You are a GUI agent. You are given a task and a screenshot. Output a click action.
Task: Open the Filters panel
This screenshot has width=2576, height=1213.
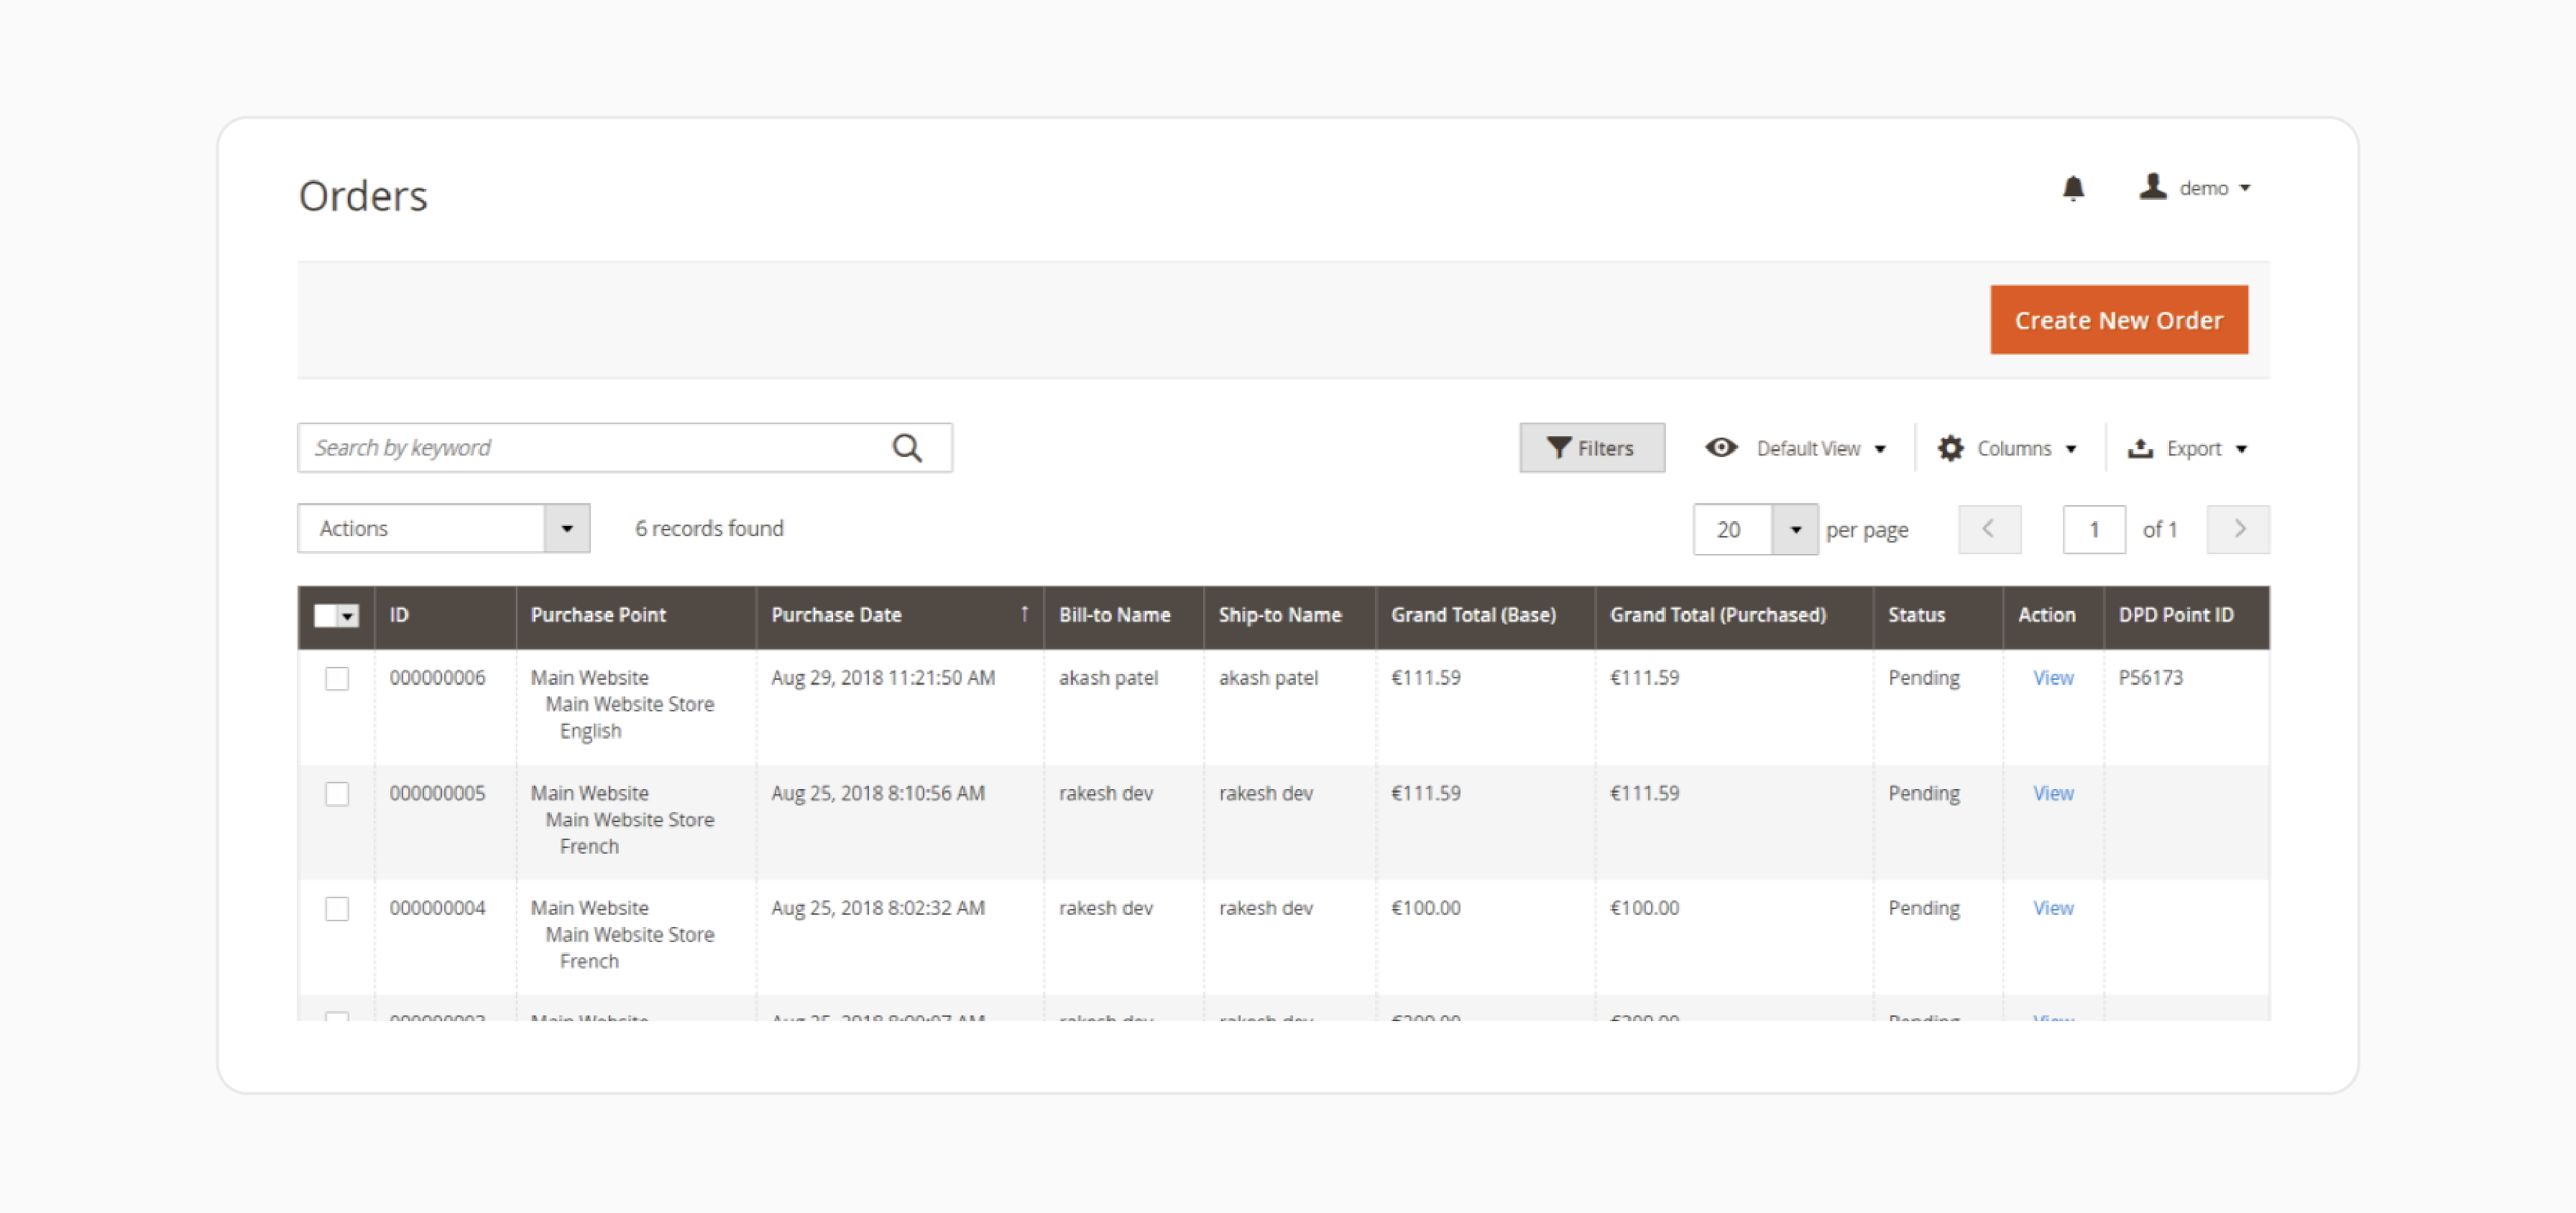click(1591, 448)
